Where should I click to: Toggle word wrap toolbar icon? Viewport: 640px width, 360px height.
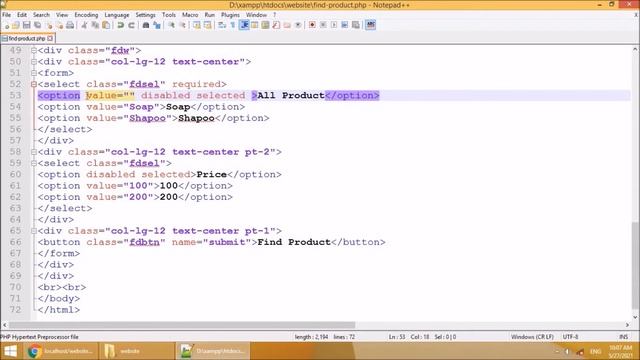click(x=222, y=25)
